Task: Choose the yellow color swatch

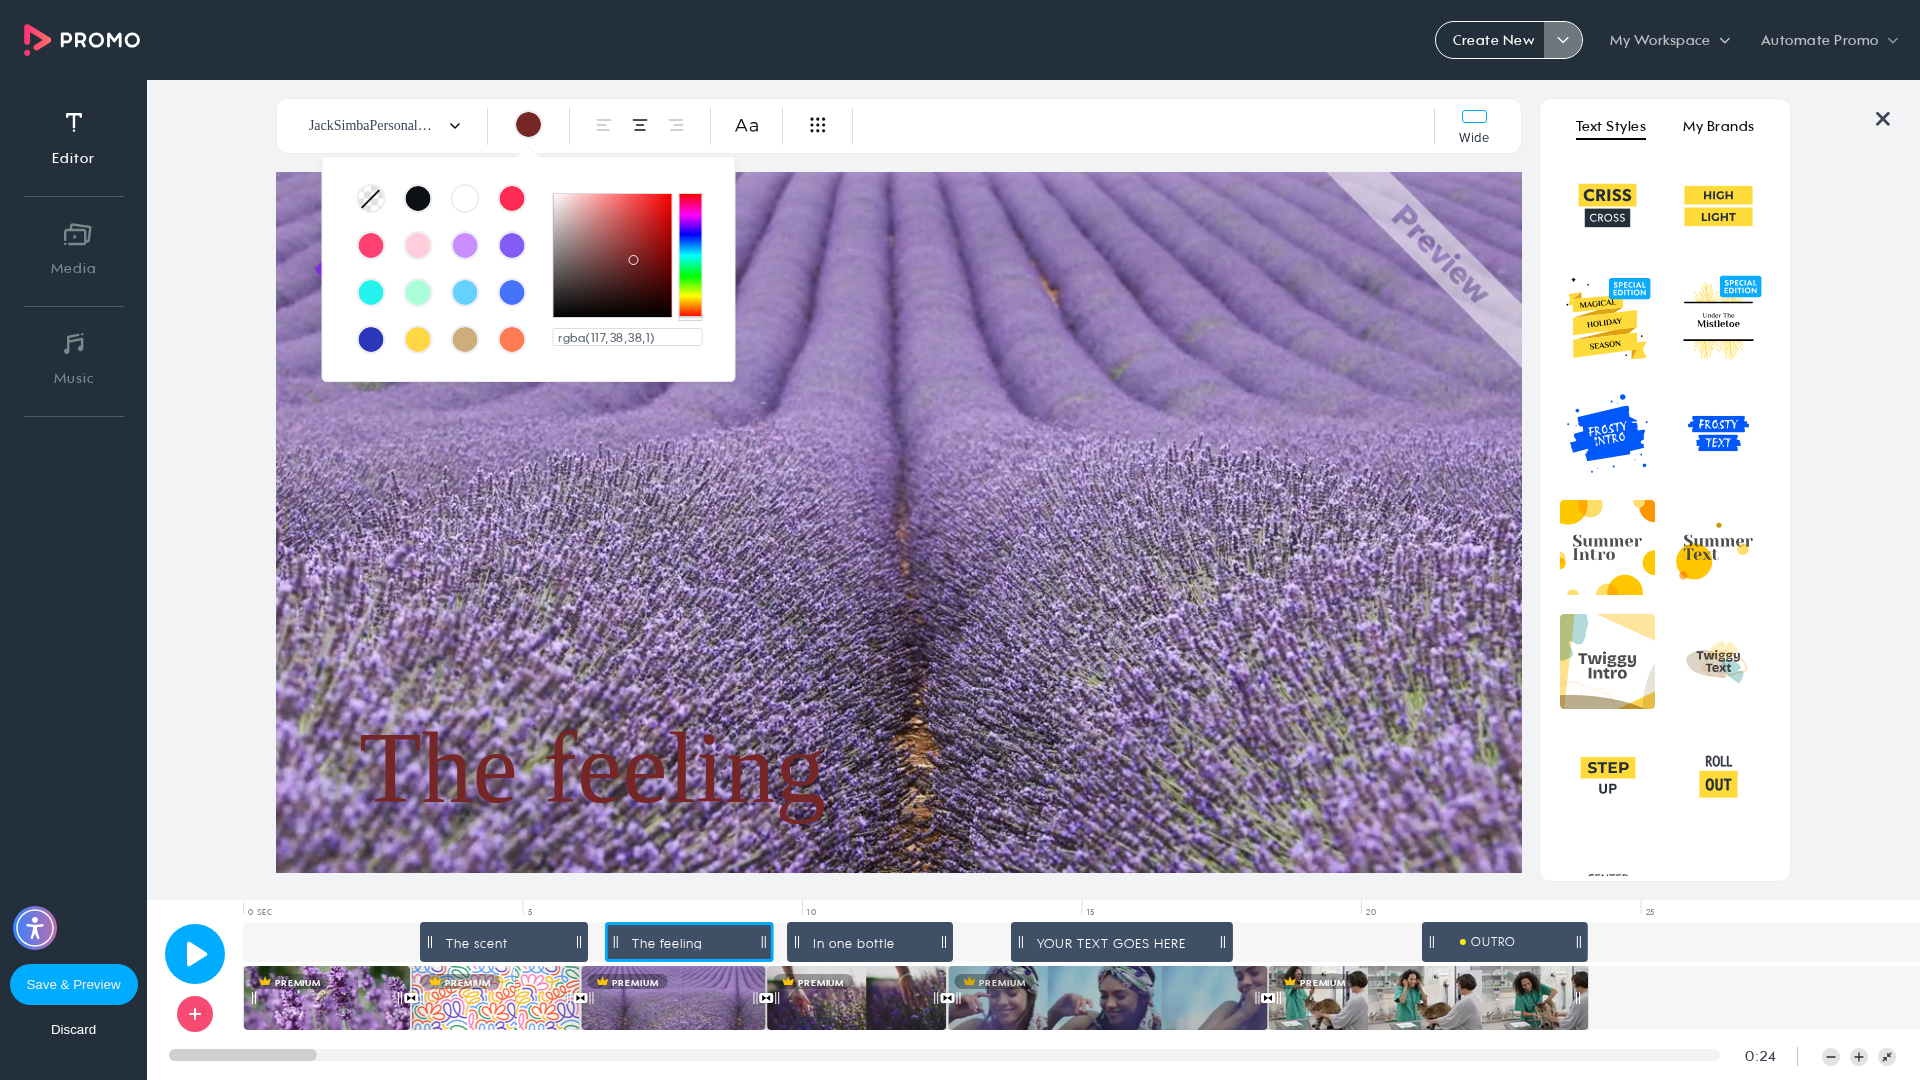Action: 418,340
